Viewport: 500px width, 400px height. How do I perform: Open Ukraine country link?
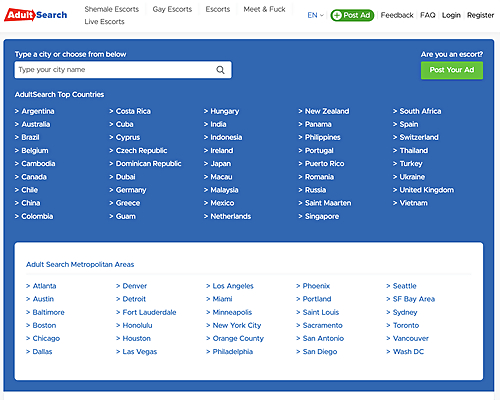pos(412,177)
